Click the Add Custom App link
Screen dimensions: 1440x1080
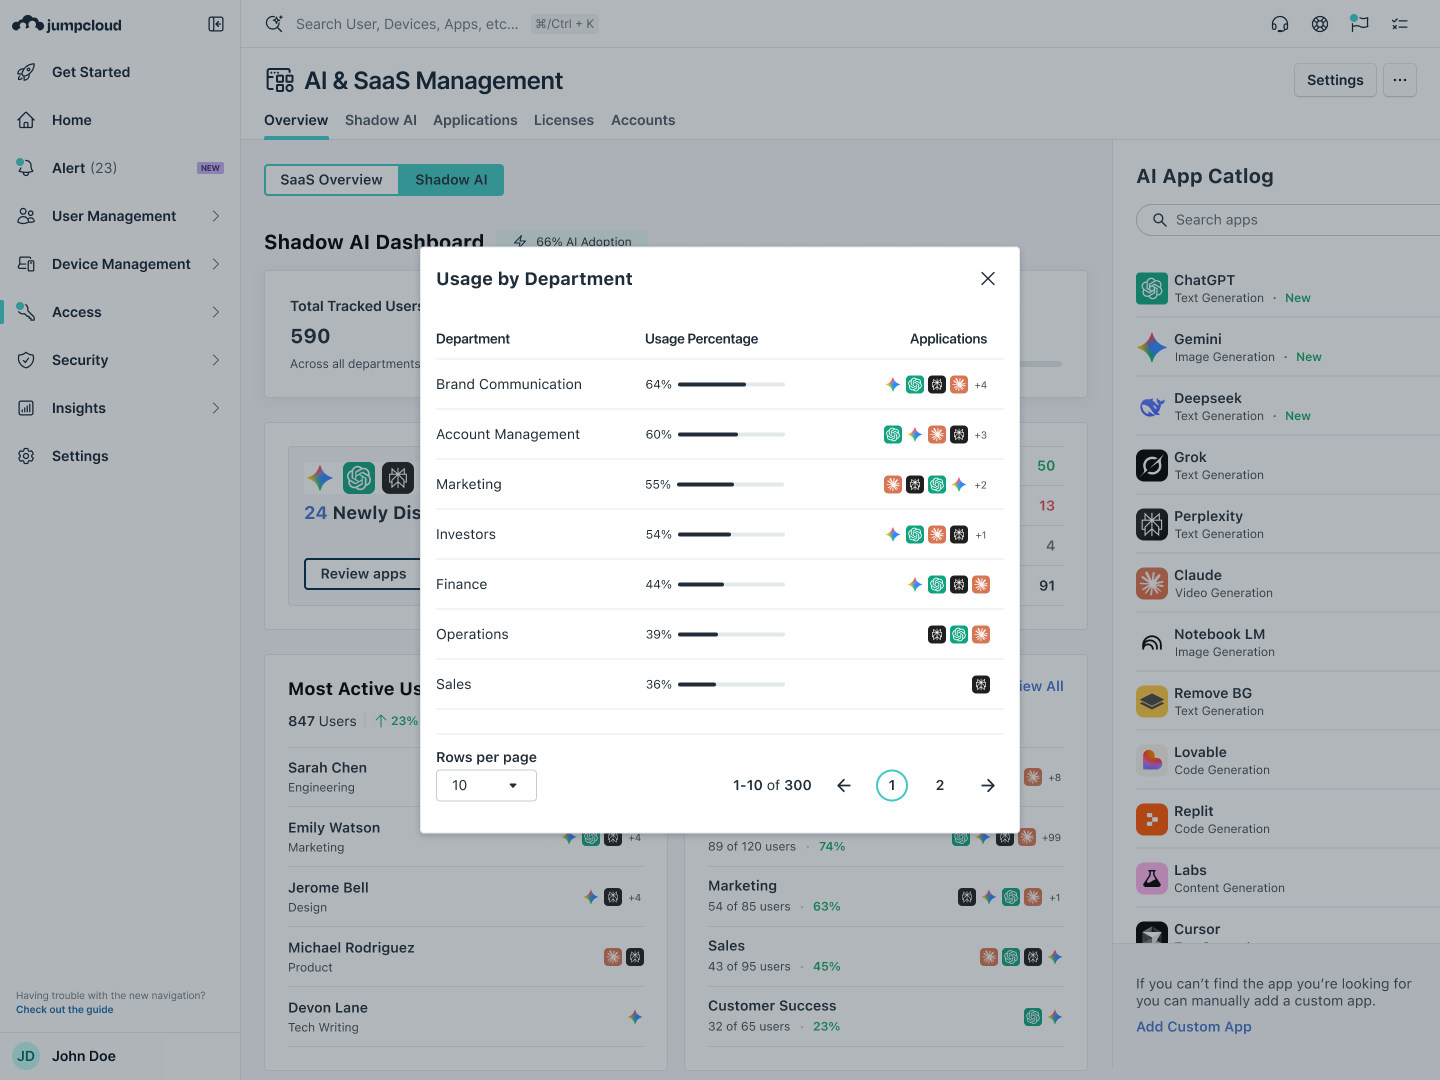pos(1193,1027)
